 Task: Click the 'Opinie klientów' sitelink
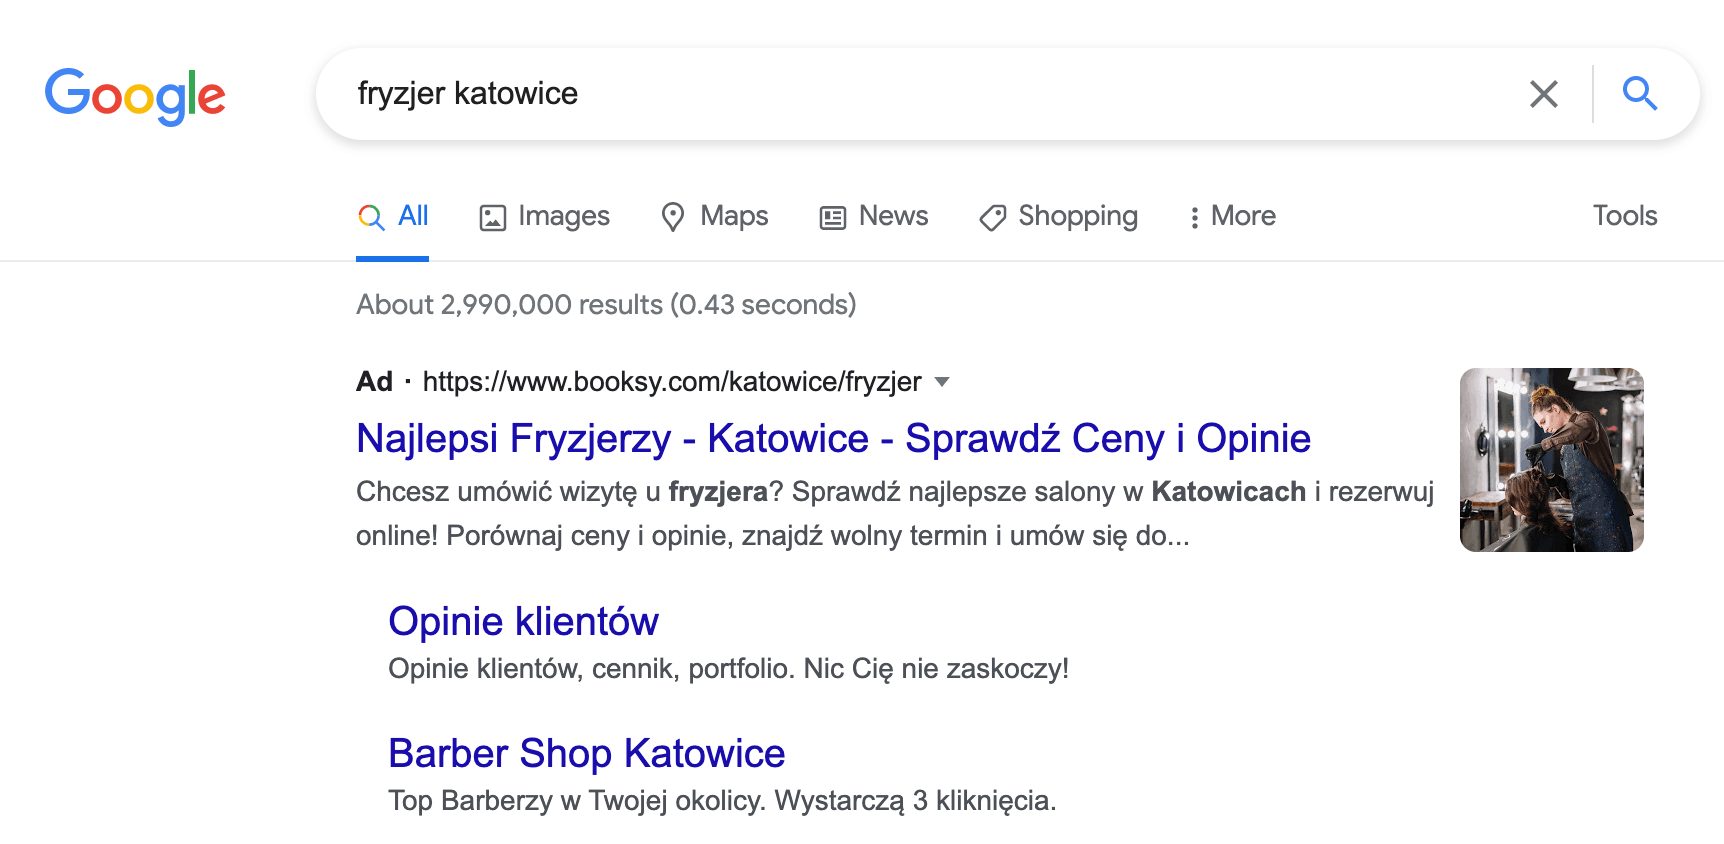[x=523, y=621]
